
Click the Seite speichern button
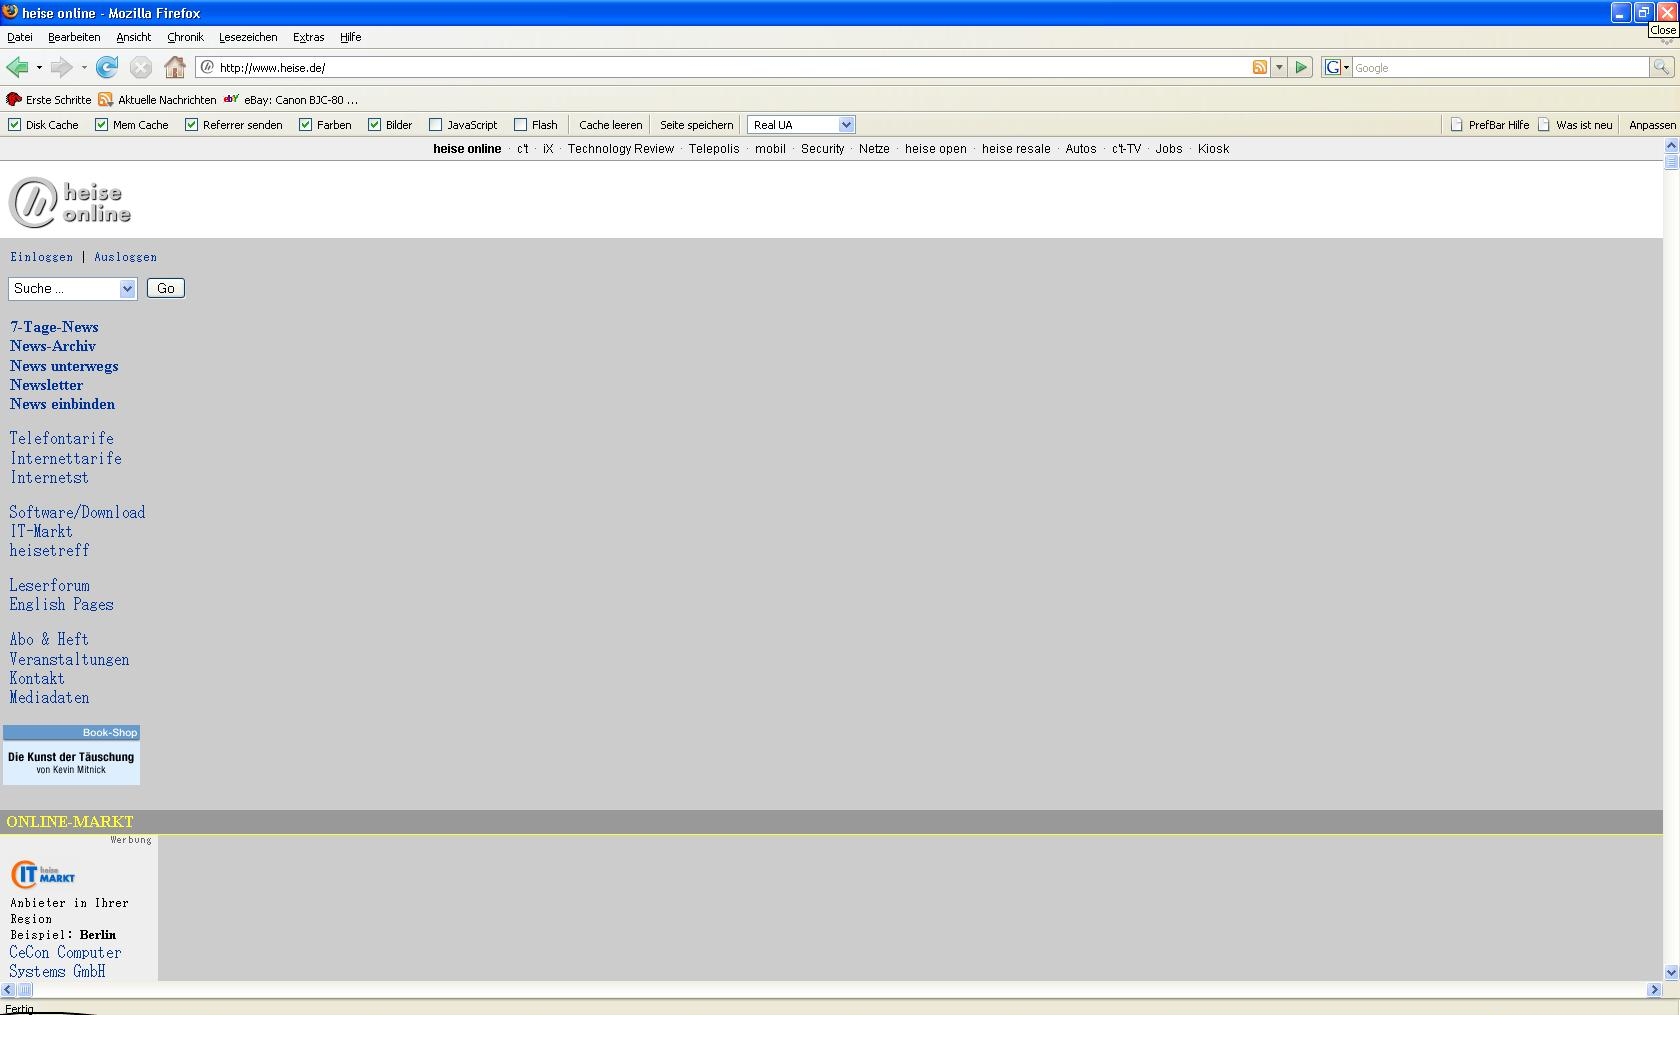[x=696, y=125]
